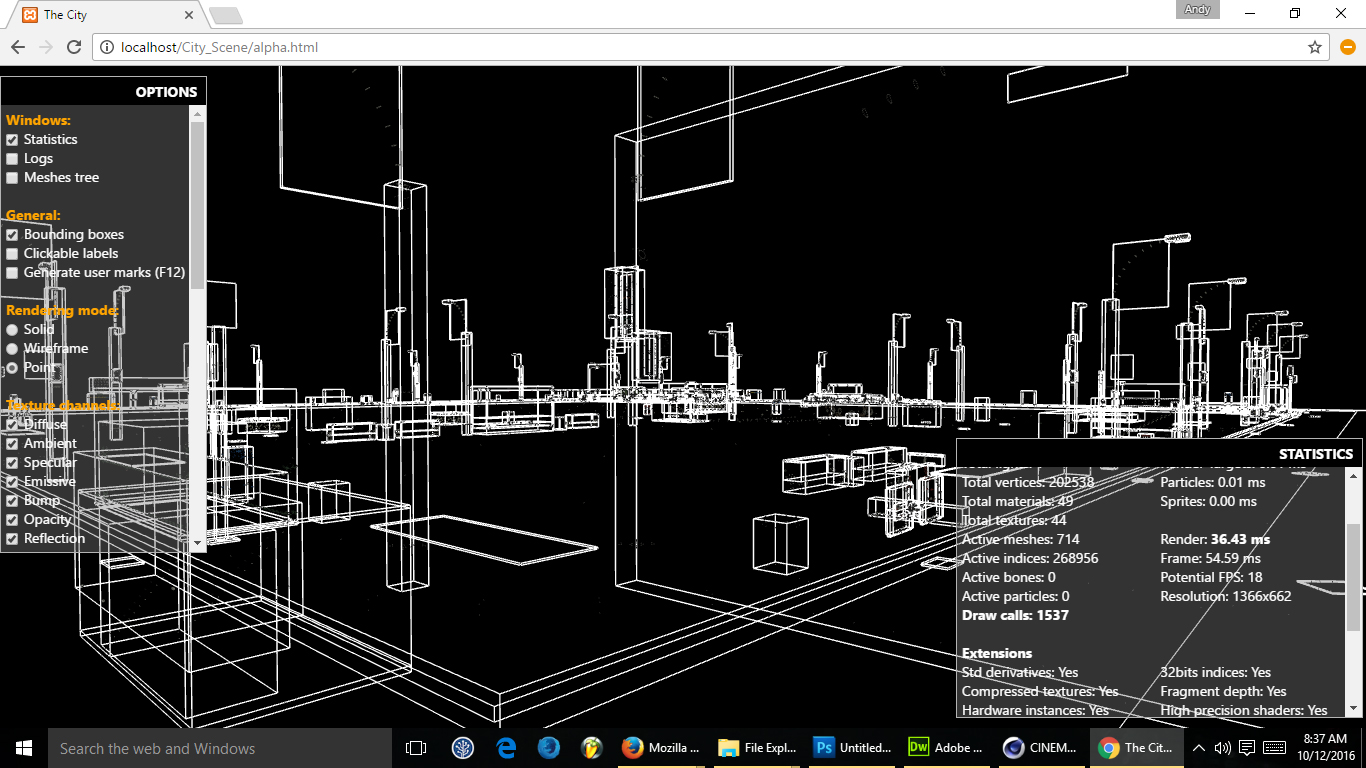Image resolution: width=1366 pixels, height=768 pixels.
Task: Disable the Bounding boxes checkbox
Action: coord(13,235)
